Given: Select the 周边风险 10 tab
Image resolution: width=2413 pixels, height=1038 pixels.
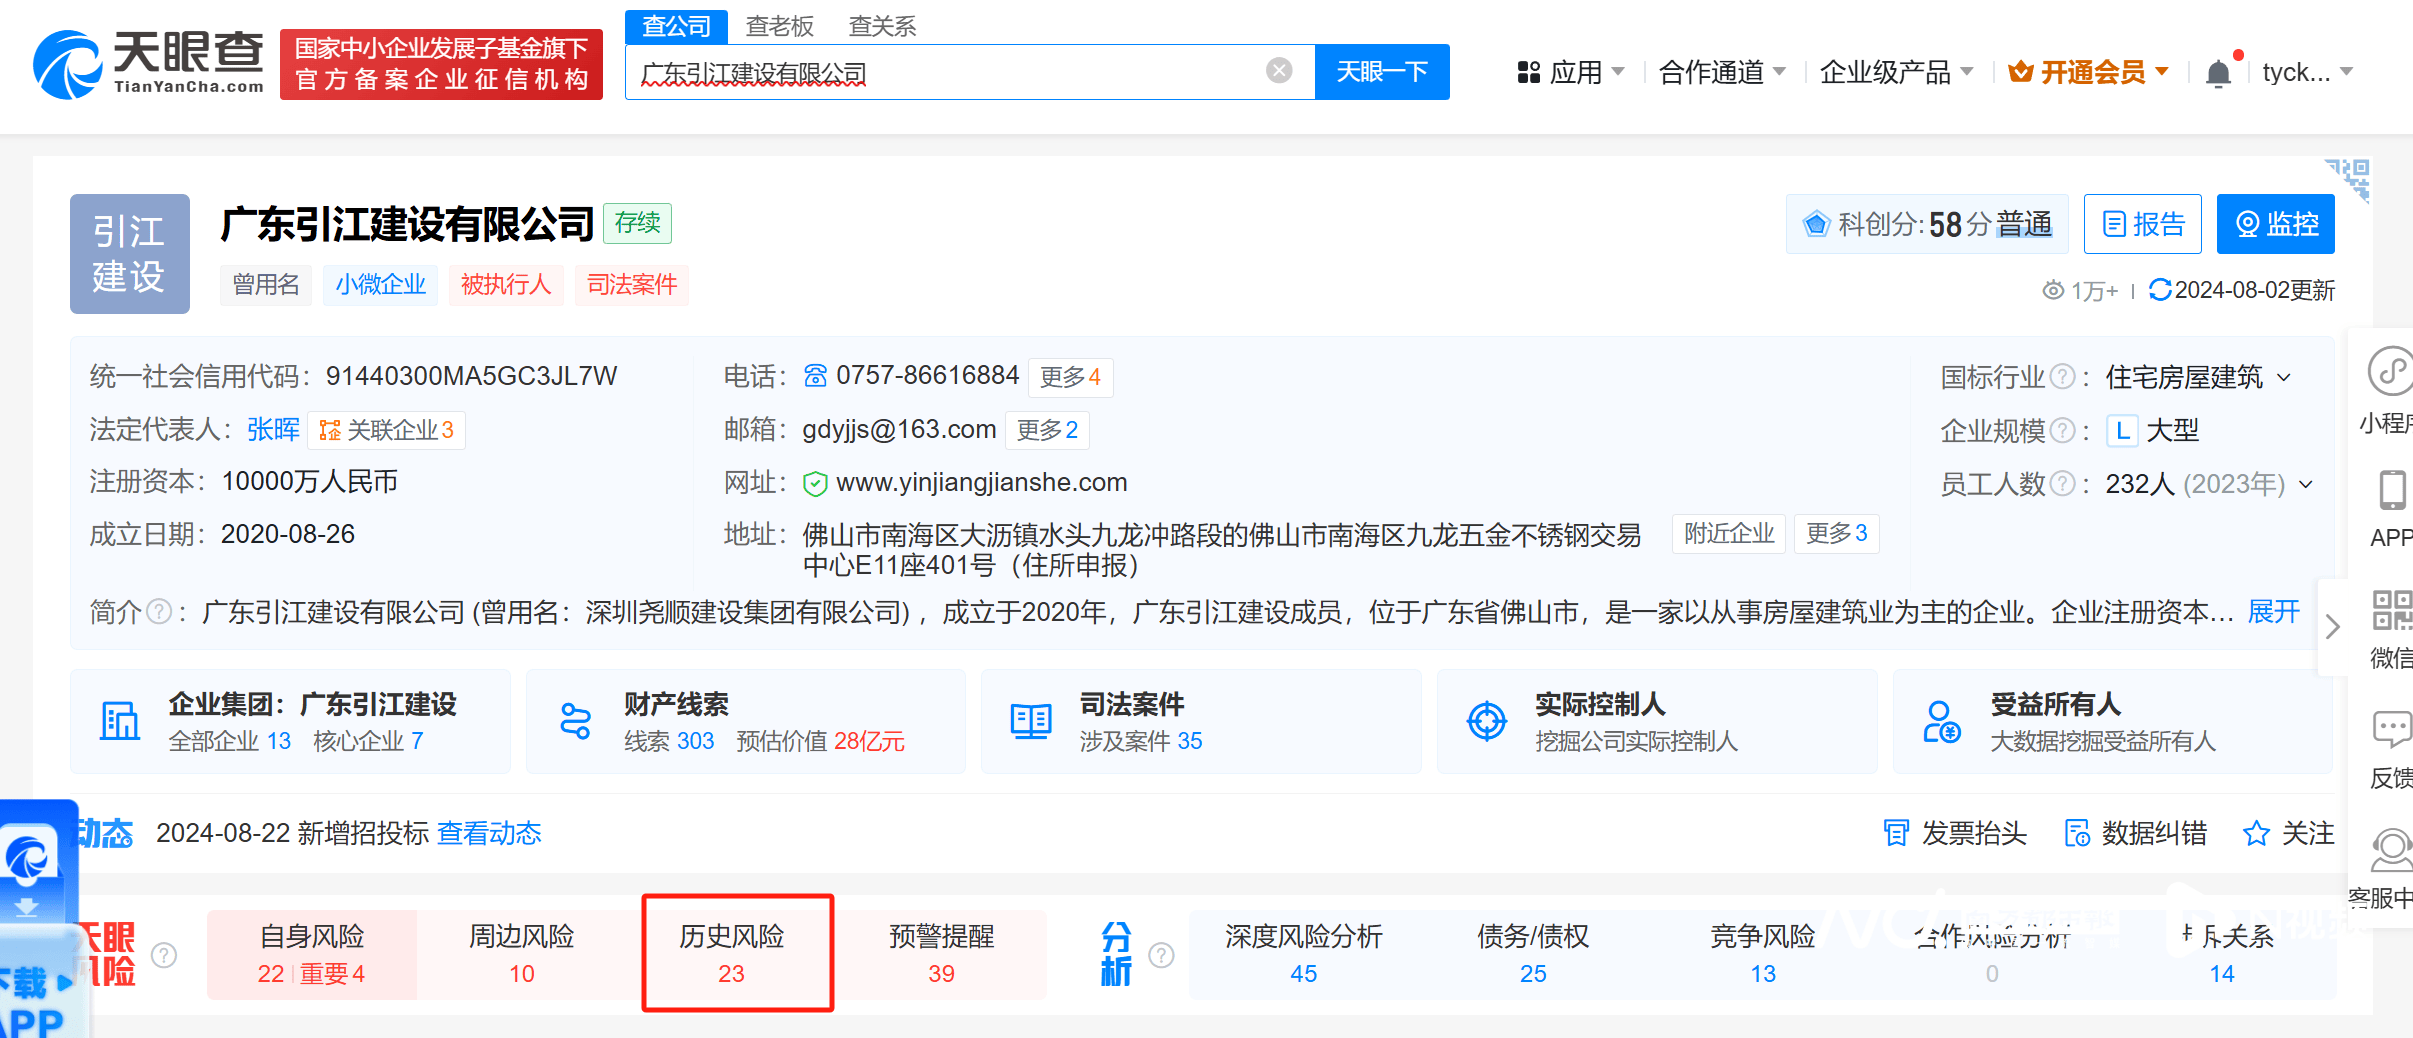Looking at the screenshot, I should [522, 954].
